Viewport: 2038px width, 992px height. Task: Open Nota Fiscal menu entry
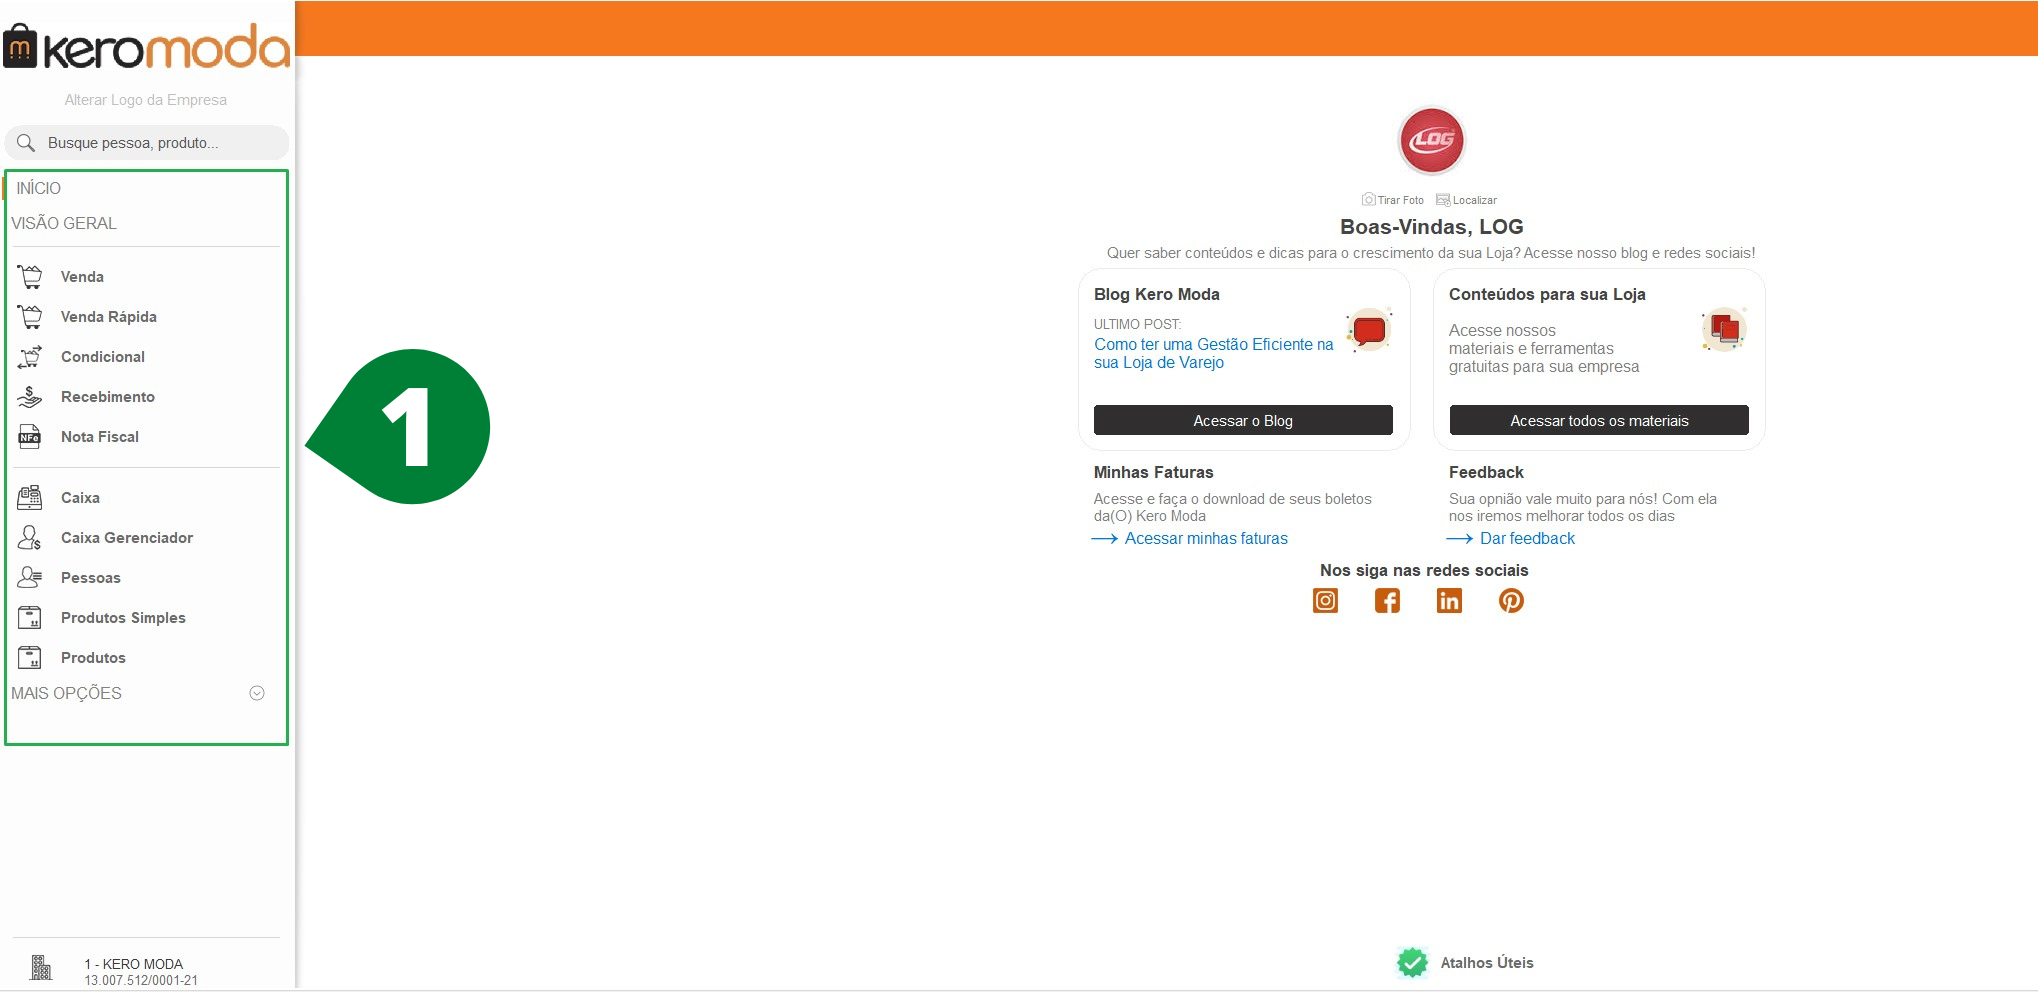pos(100,437)
